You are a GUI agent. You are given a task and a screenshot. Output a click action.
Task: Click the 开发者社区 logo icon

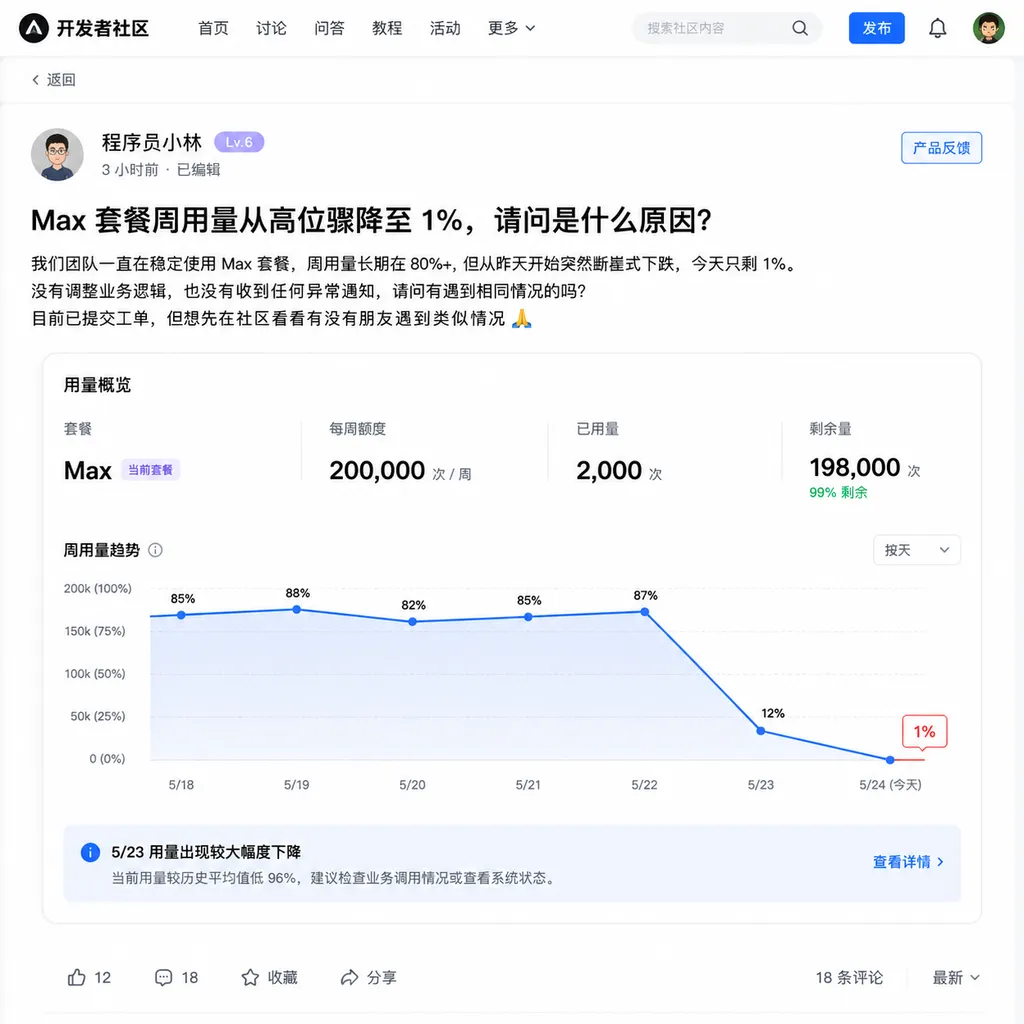34,28
